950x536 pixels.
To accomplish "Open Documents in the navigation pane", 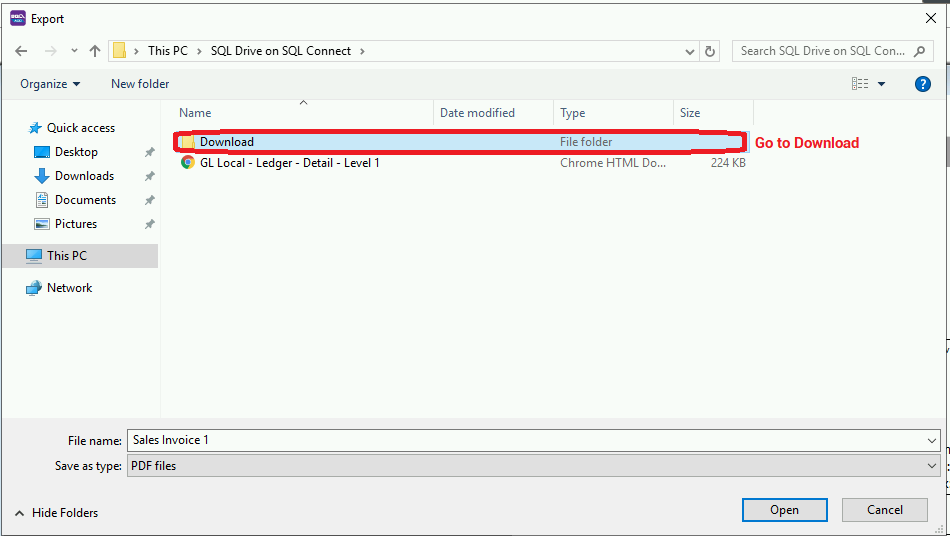I will tap(85, 200).
